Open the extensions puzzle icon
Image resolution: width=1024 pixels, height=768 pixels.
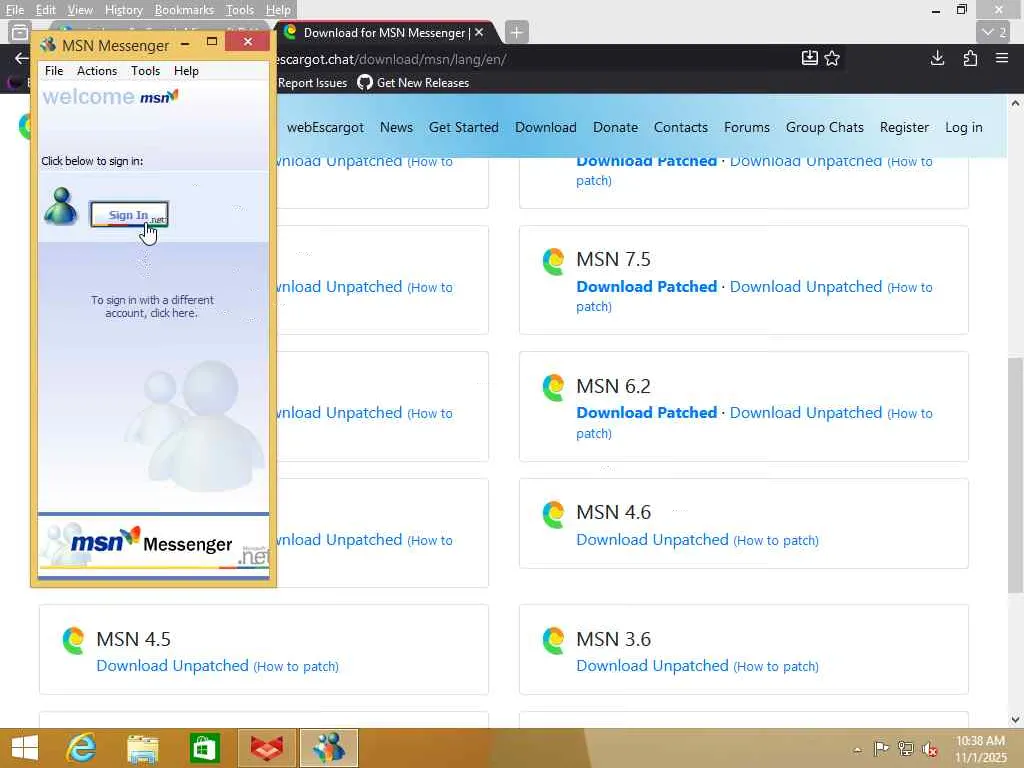click(970, 58)
